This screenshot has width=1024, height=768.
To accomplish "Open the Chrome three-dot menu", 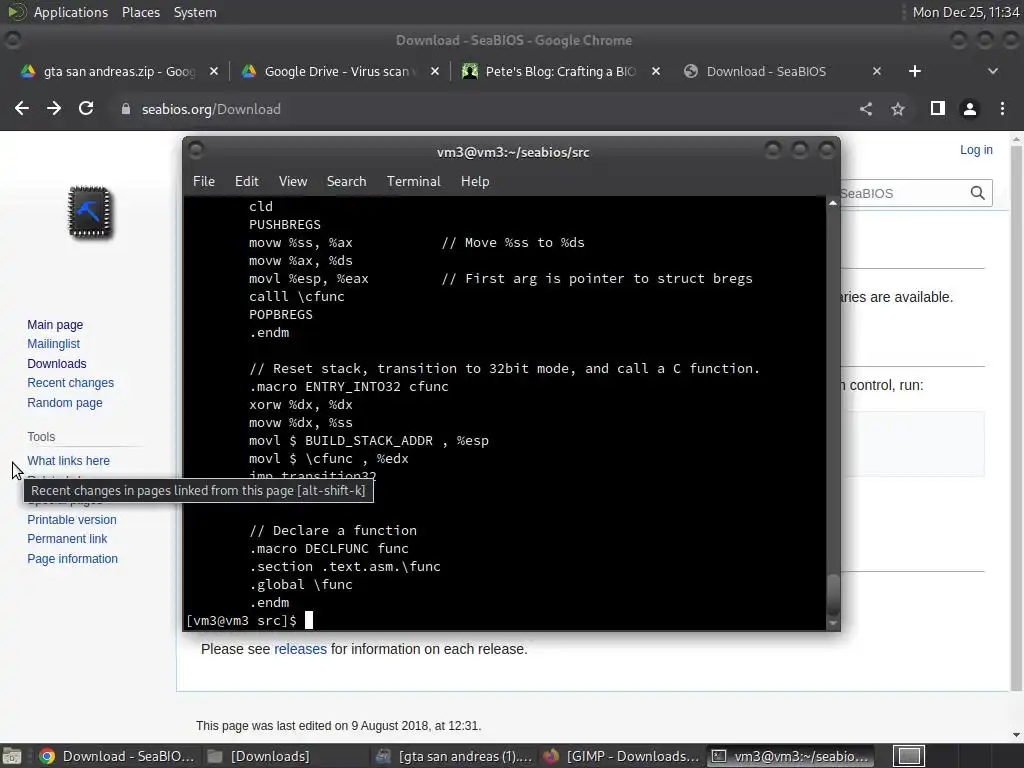I will pos(1002,109).
